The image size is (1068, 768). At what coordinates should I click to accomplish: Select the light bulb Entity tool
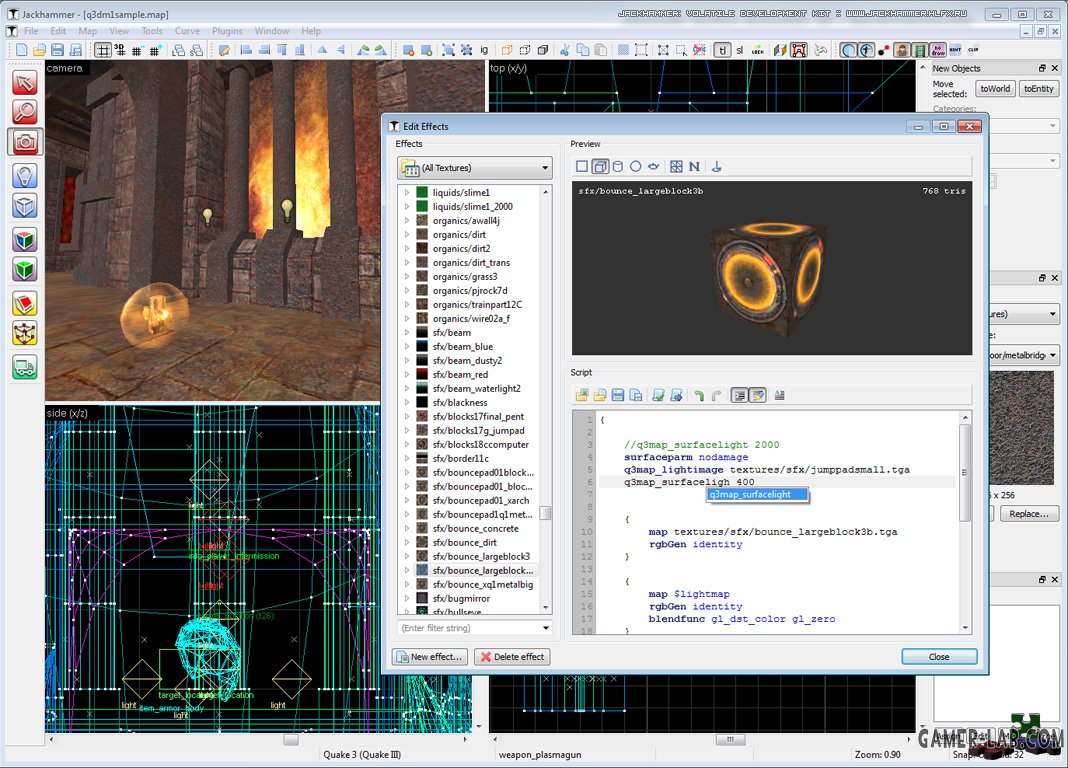(x=25, y=176)
